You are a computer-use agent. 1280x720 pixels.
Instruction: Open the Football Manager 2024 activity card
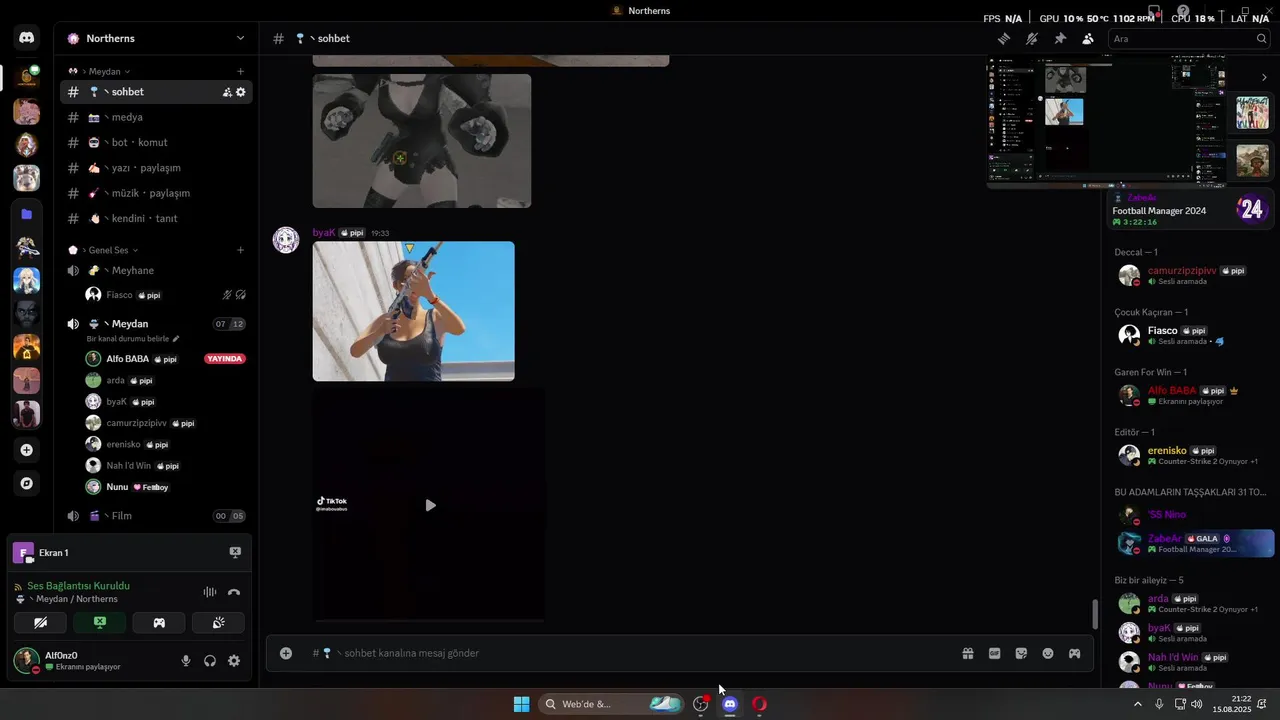[1188, 209]
